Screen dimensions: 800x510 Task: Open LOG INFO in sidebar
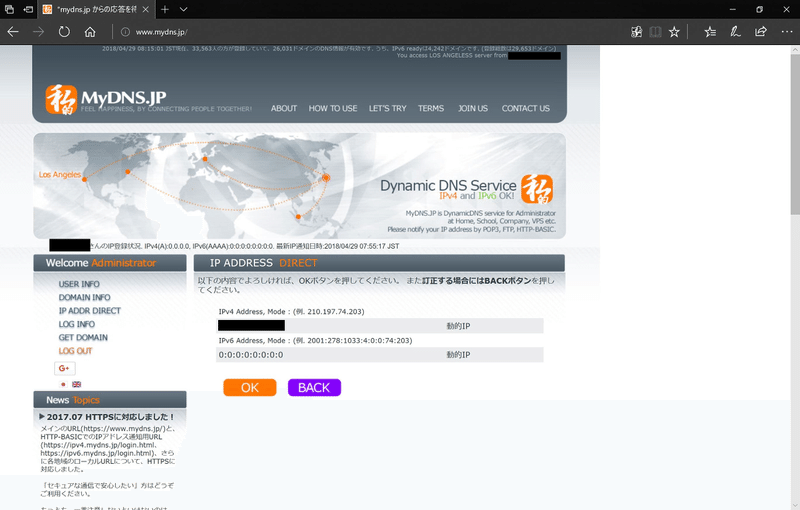coord(77,324)
